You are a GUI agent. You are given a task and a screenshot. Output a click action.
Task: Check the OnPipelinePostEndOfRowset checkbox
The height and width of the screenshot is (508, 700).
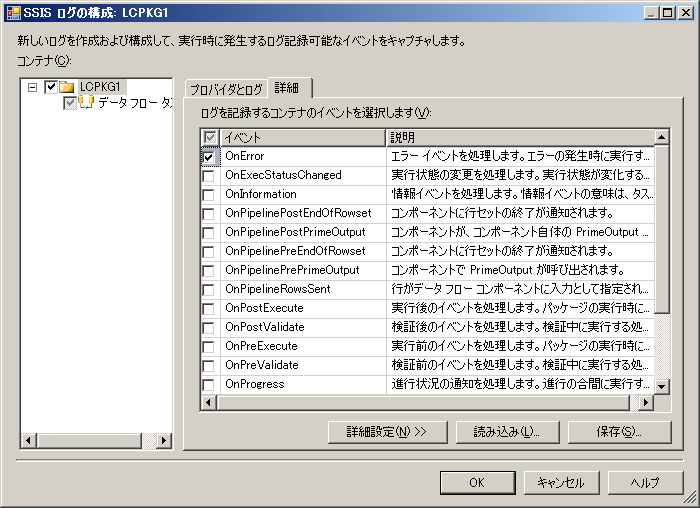tap(208, 214)
